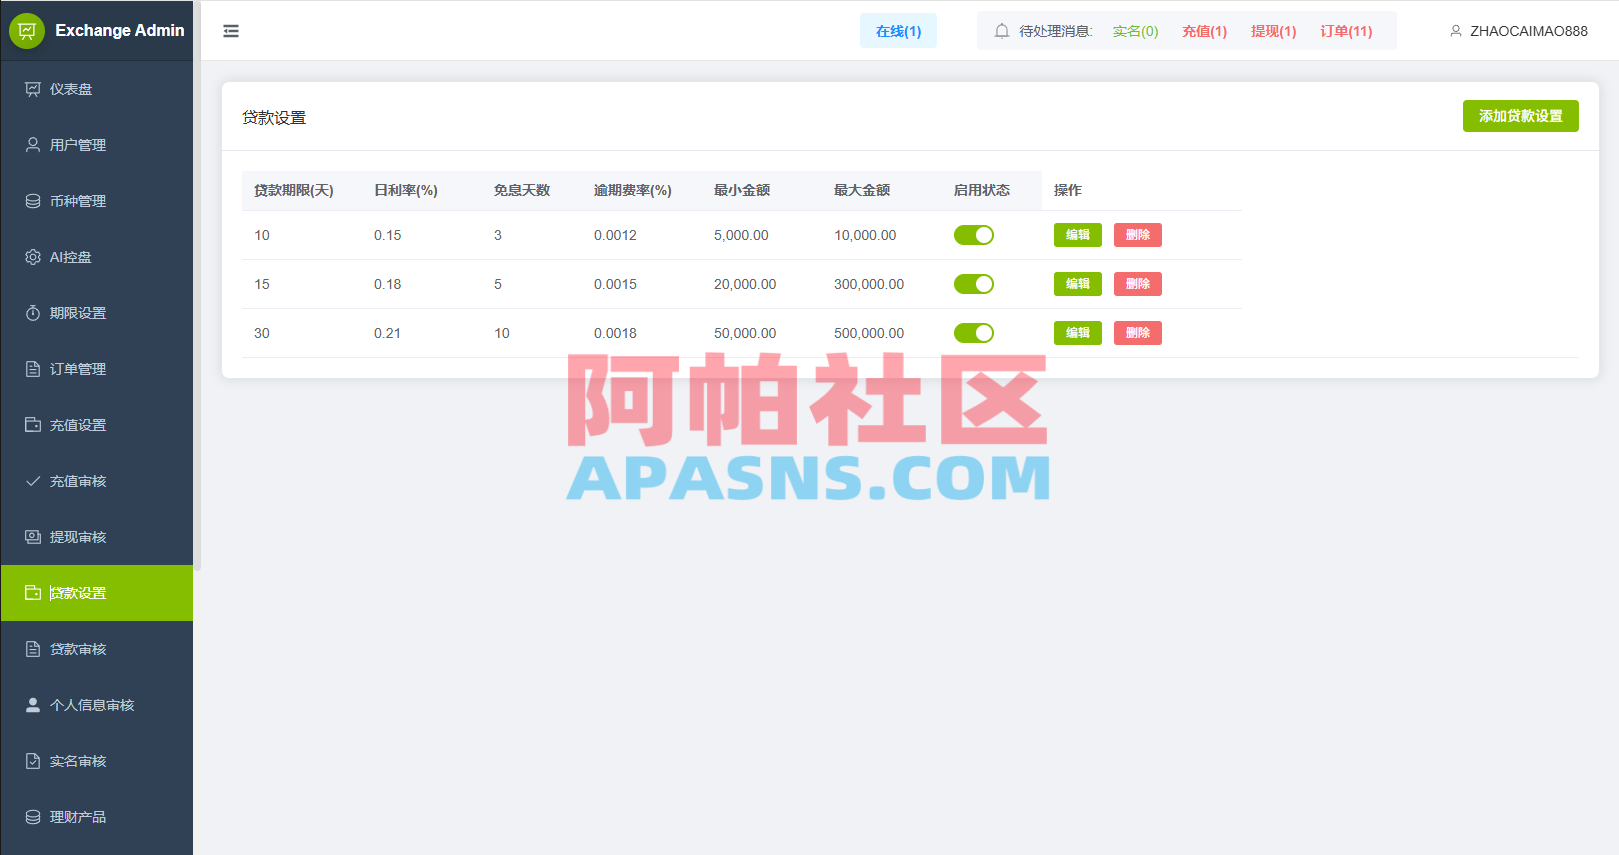Click the 个人信息审核 person icon
Image resolution: width=1619 pixels, height=855 pixels.
point(33,705)
